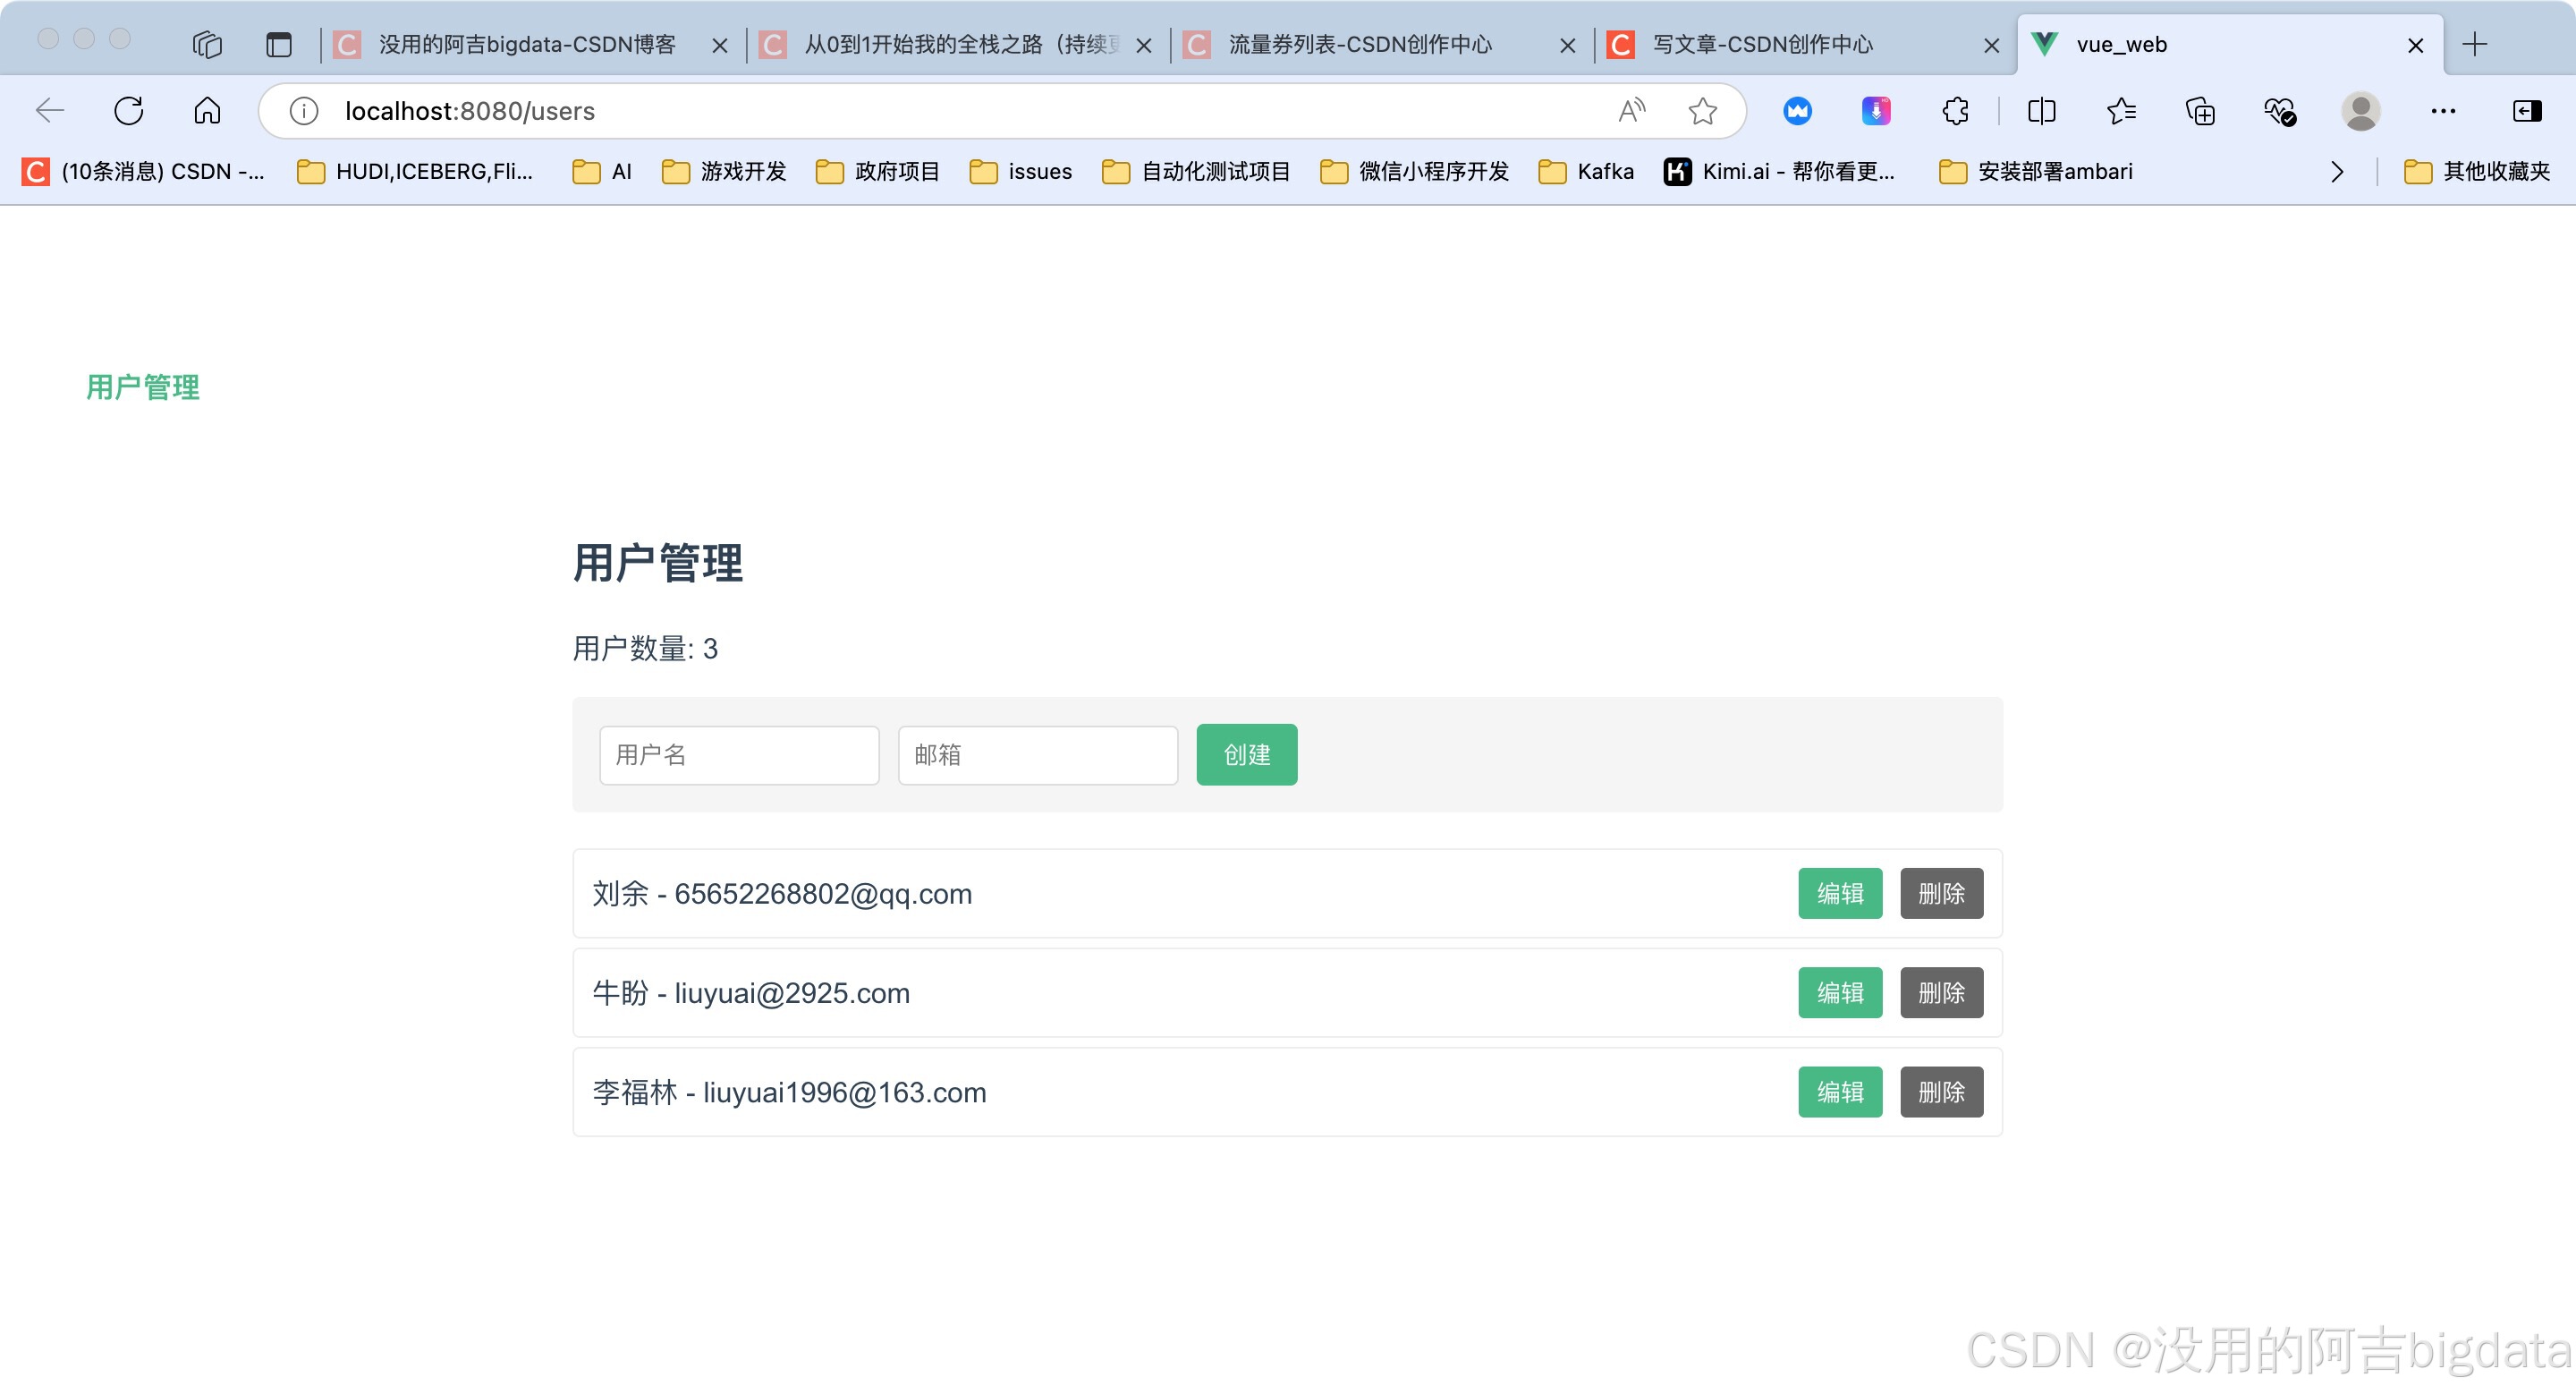The width and height of the screenshot is (2576, 1394).
Task: Click 删除 for user 李福林
Action: [1941, 1092]
